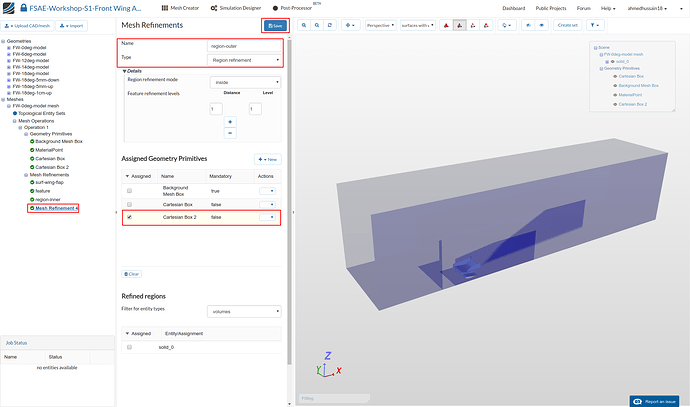
Task: Check the Background Mesh Box checkbox
Action: click(x=129, y=189)
